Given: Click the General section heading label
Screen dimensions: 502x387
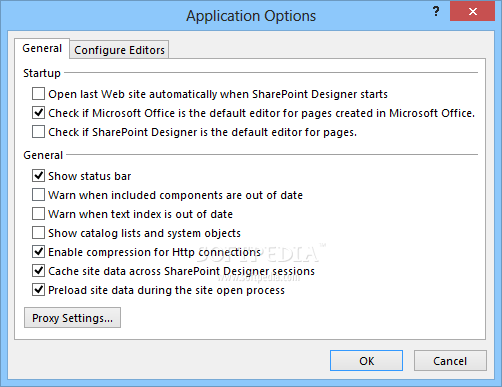Looking at the screenshot, I should point(43,155).
